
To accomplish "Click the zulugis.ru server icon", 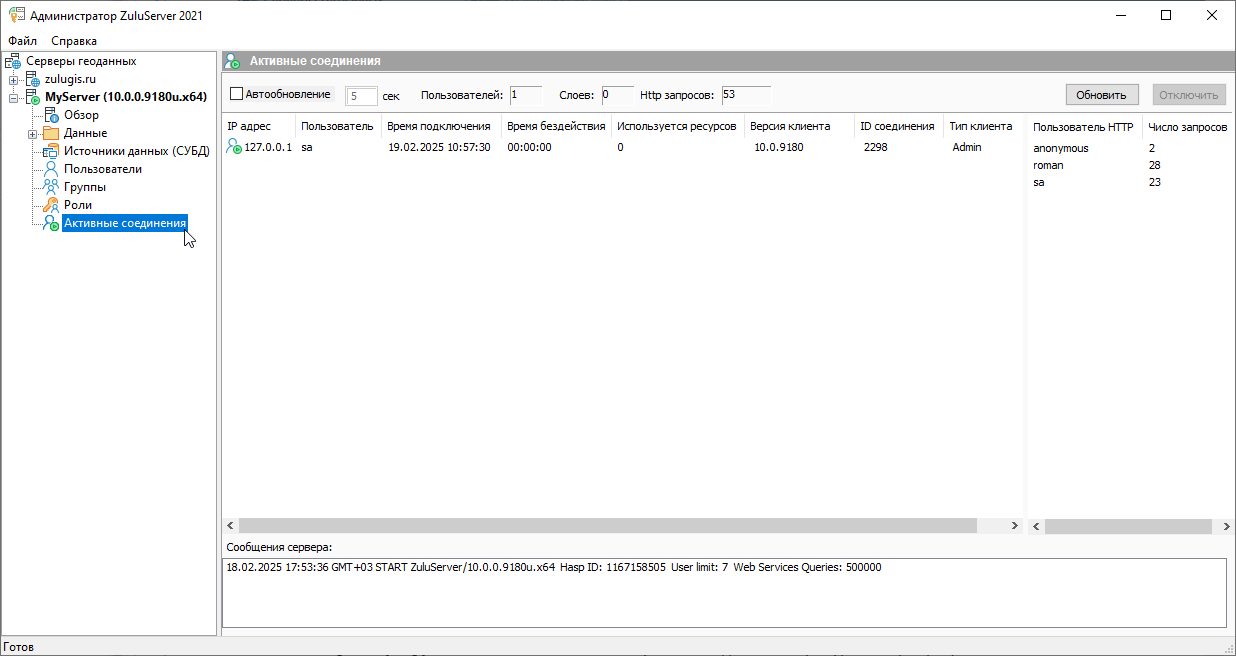I will point(32,79).
